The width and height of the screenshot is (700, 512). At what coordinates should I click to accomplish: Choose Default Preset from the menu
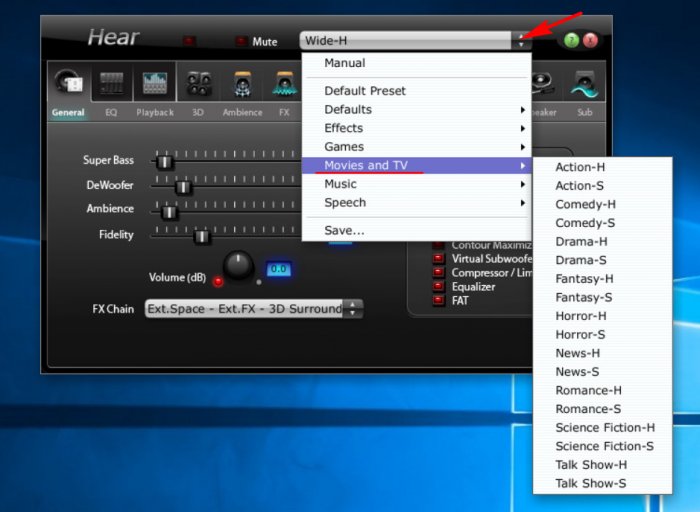coord(364,91)
